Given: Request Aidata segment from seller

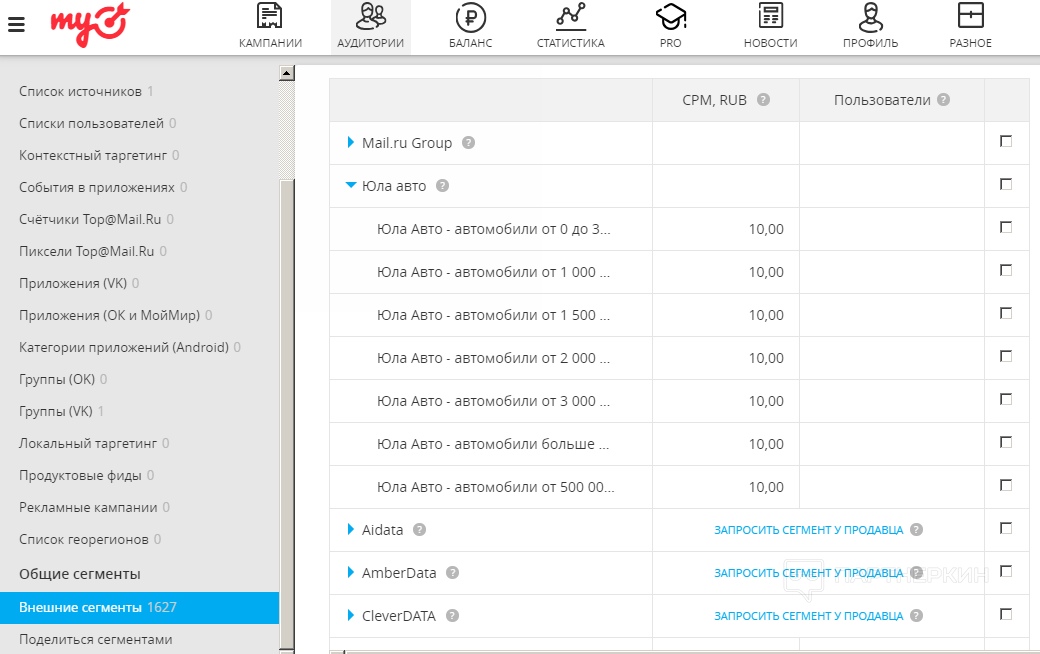Looking at the screenshot, I should [x=809, y=530].
